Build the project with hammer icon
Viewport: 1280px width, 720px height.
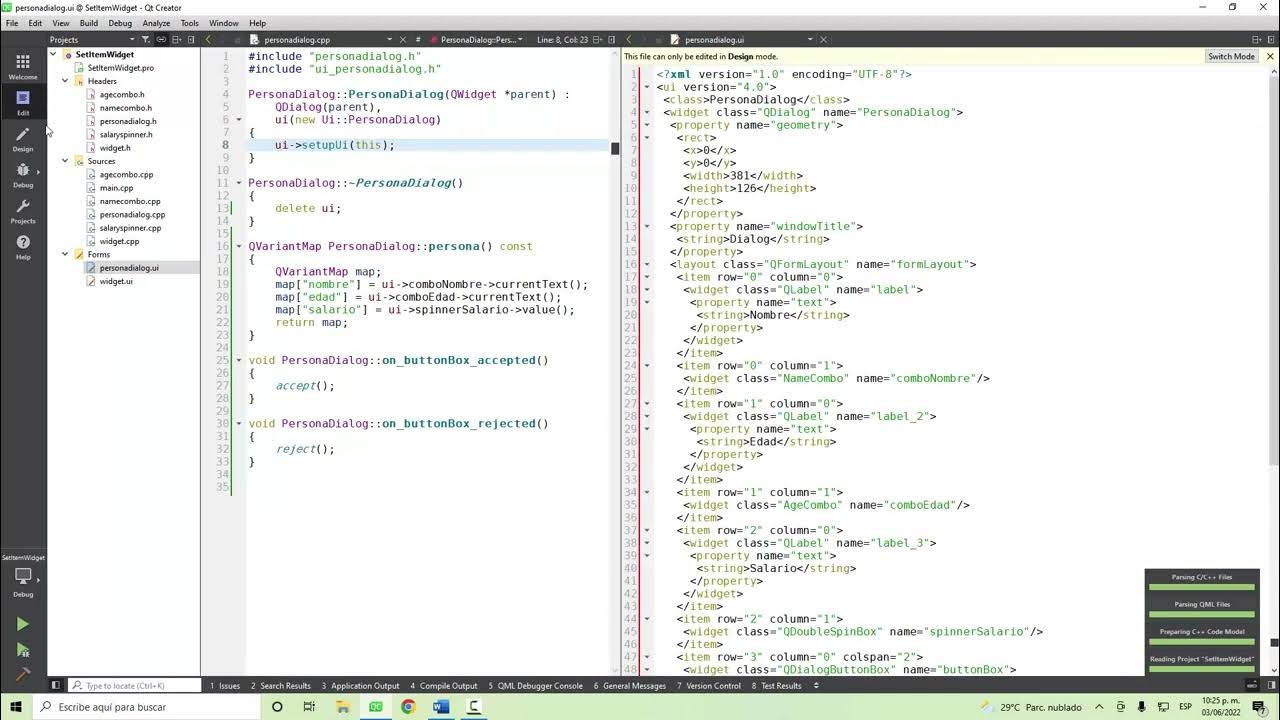tap(23, 675)
